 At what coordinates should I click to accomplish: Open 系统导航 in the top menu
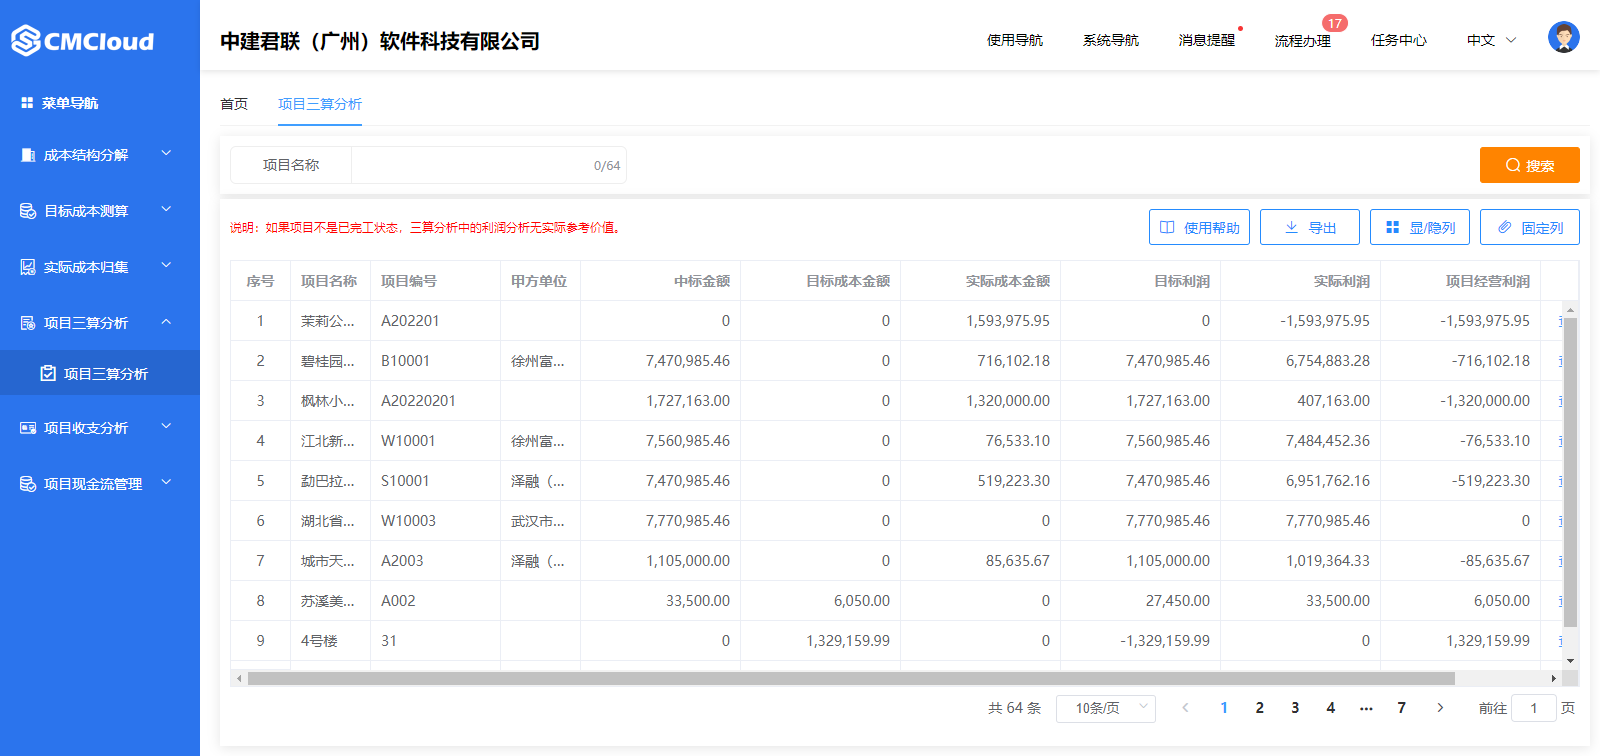tap(1111, 40)
